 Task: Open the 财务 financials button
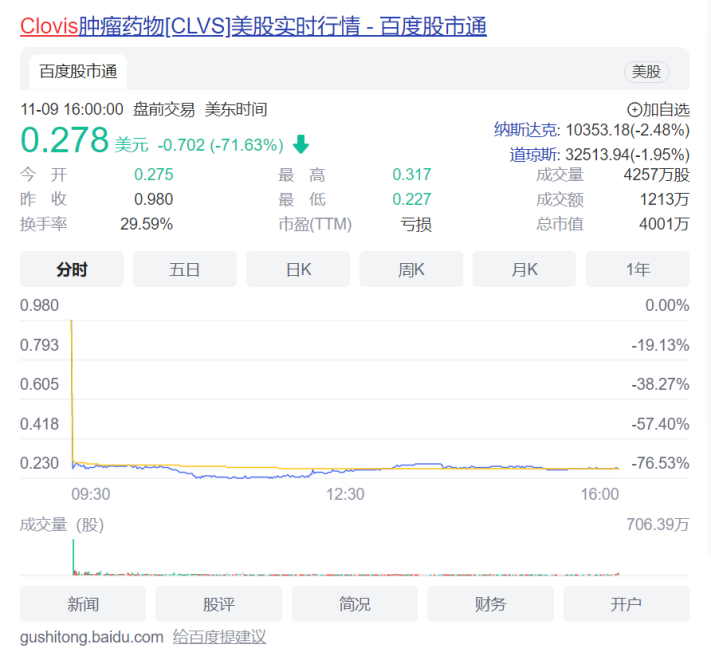pos(490,604)
